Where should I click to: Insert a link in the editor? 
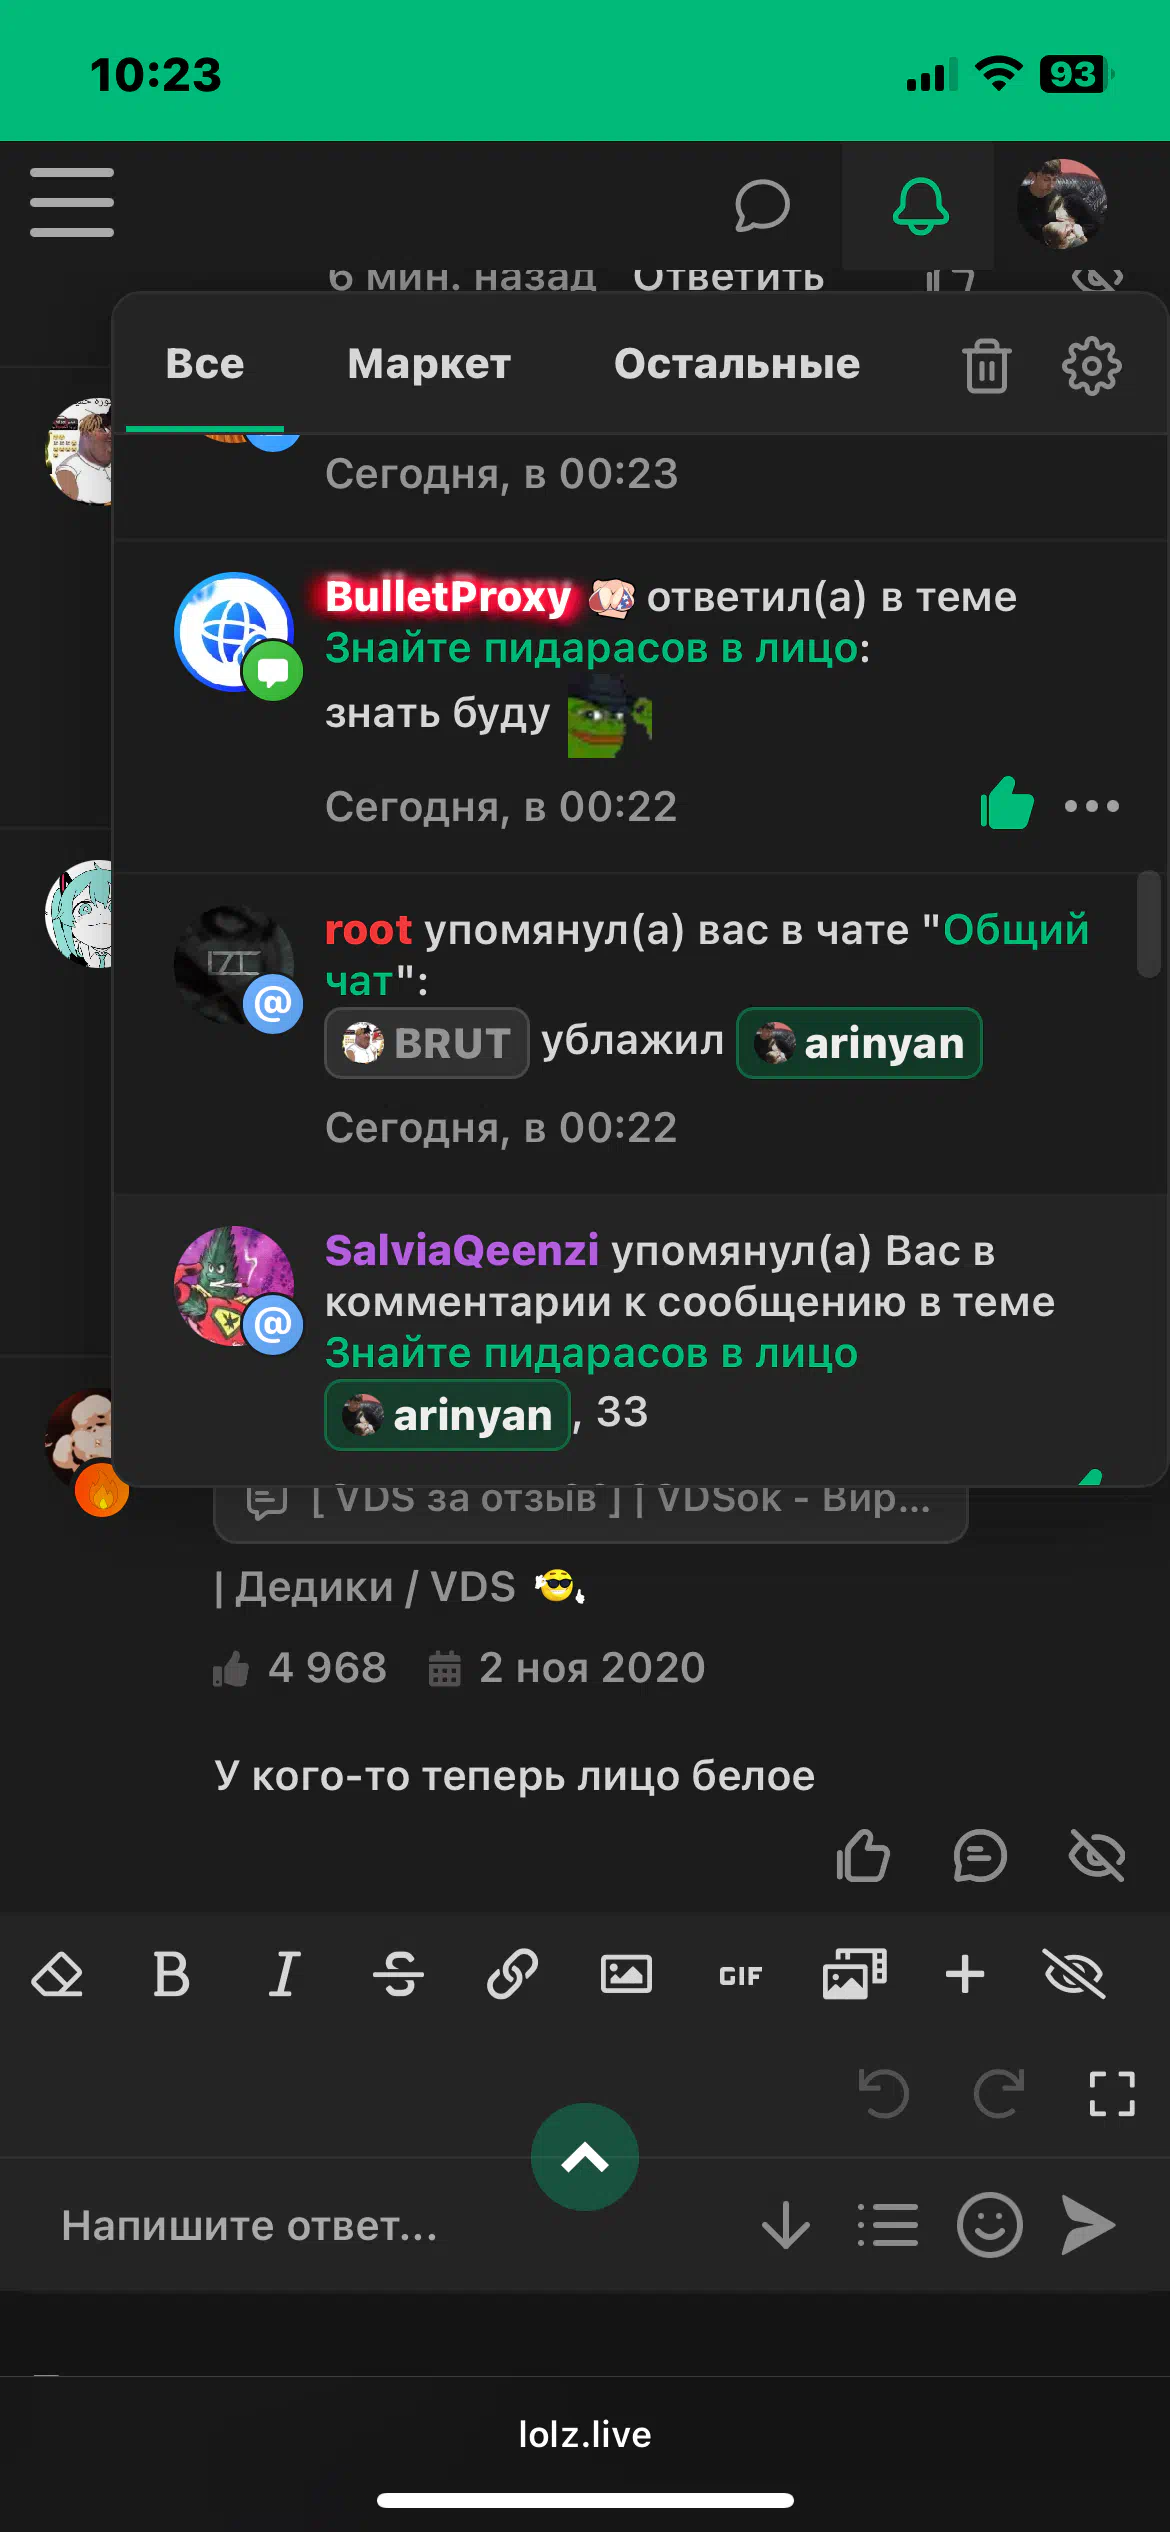[x=512, y=1974]
